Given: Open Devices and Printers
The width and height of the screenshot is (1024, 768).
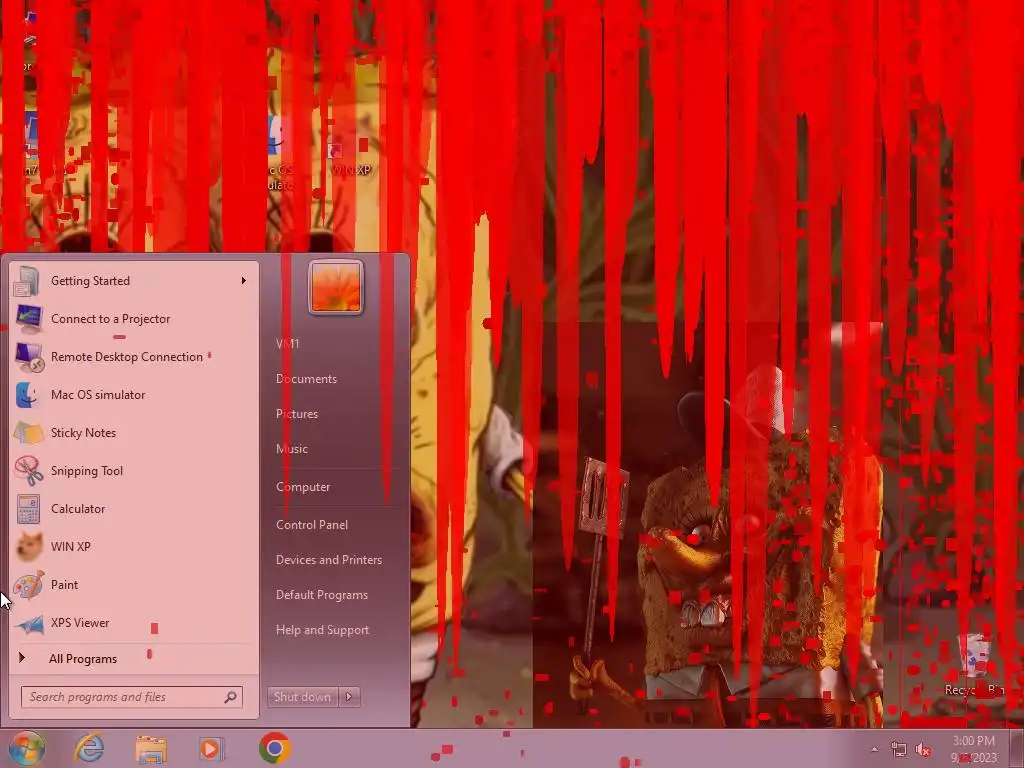Looking at the screenshot, I should click(x=328, y=560).
